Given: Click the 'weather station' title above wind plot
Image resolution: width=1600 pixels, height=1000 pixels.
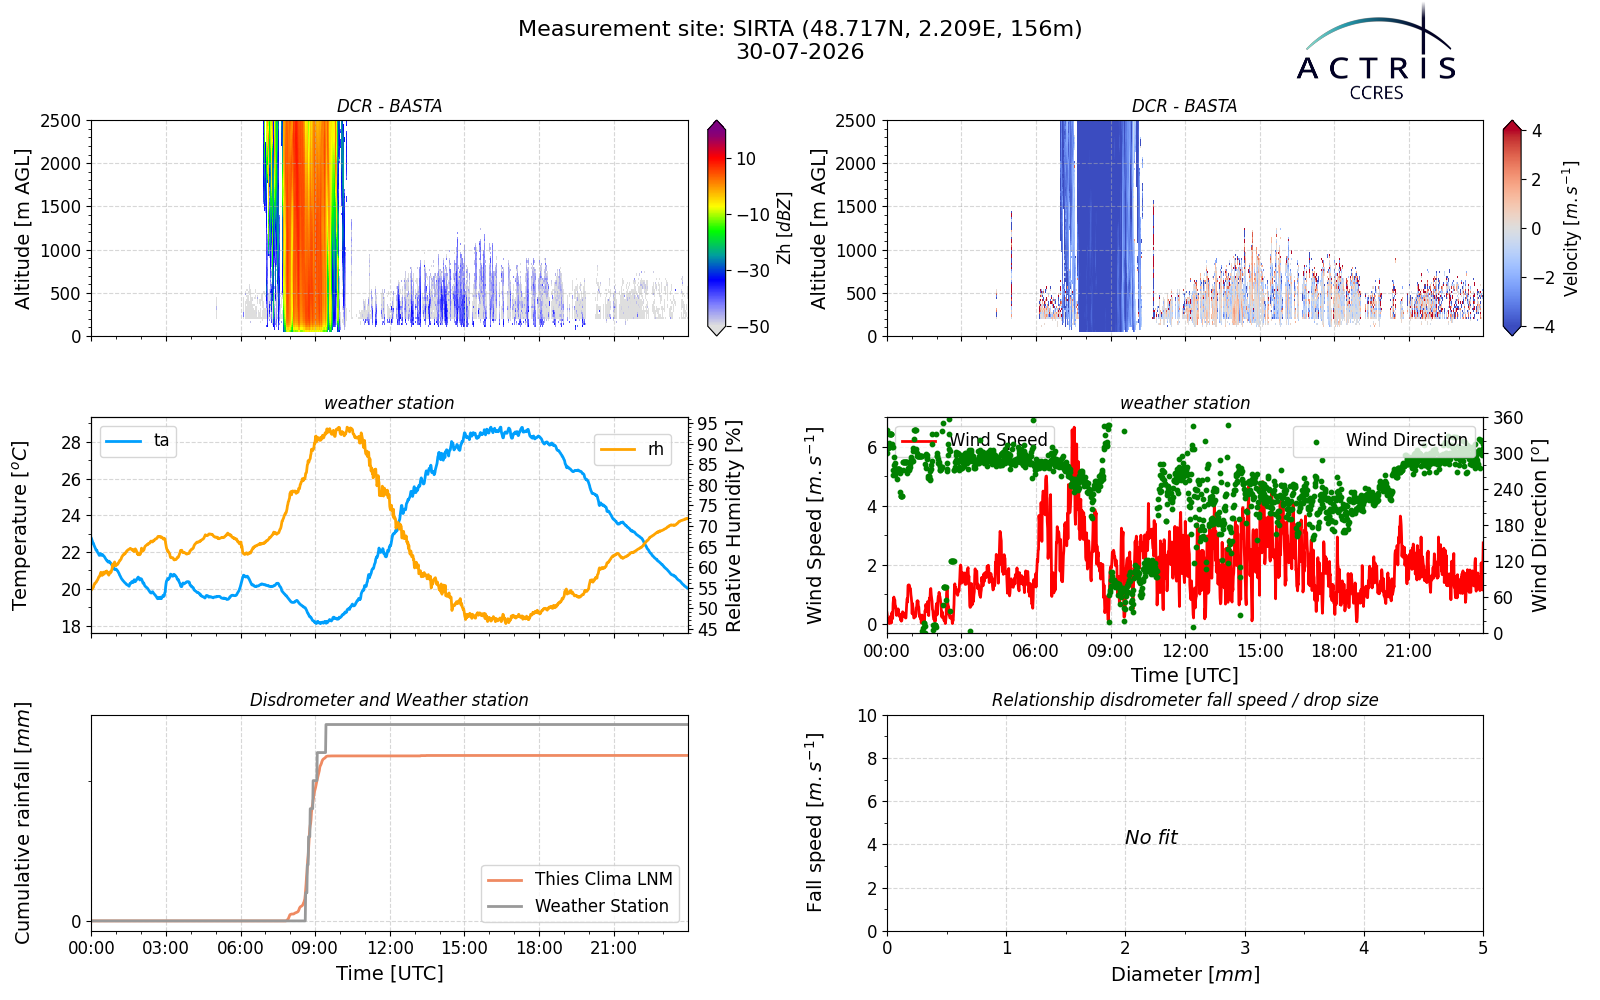Looking at the screenshot, I should click(1184, 403).
